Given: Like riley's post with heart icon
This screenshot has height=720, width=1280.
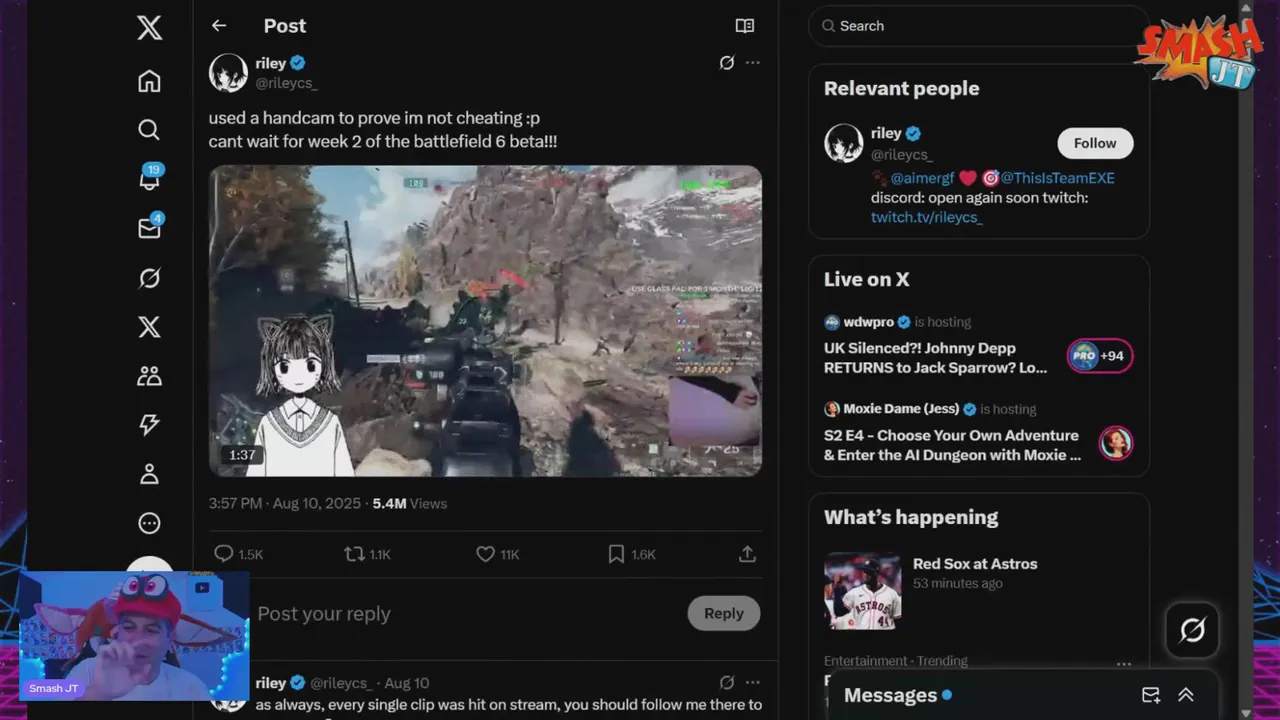Looking at the screenshot, I should [485, 554].
